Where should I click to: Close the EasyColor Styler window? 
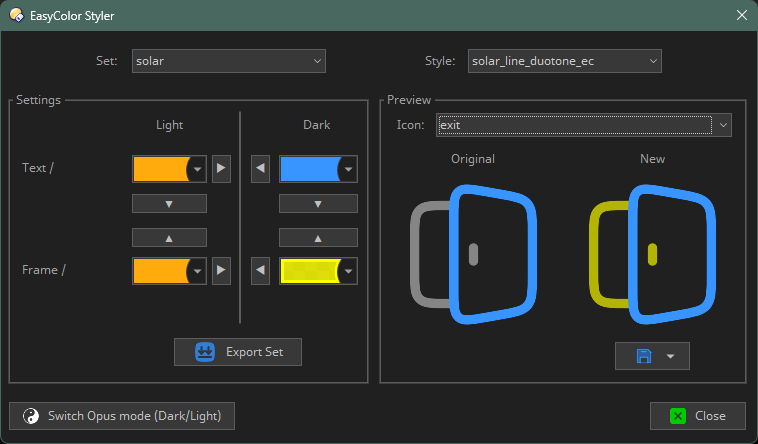pos(742,15)
